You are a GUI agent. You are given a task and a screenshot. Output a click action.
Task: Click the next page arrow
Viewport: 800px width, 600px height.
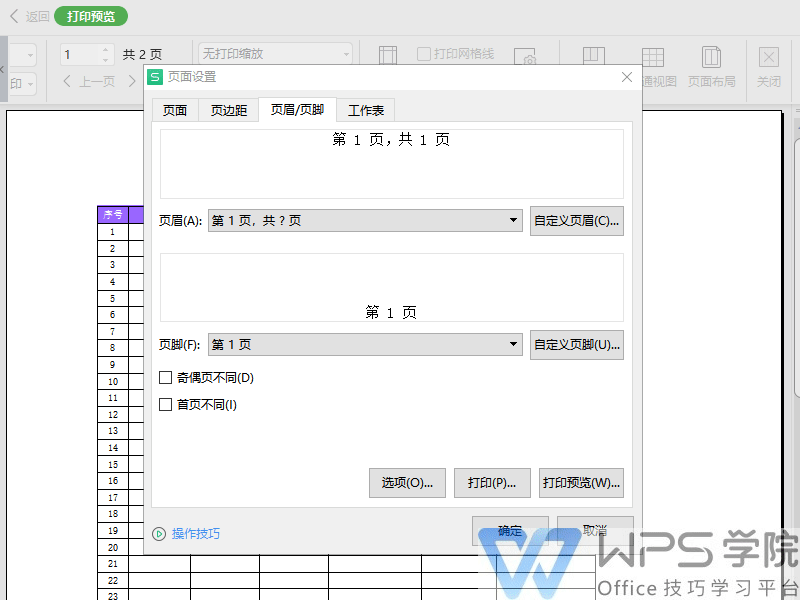click(x=132, y=81)
